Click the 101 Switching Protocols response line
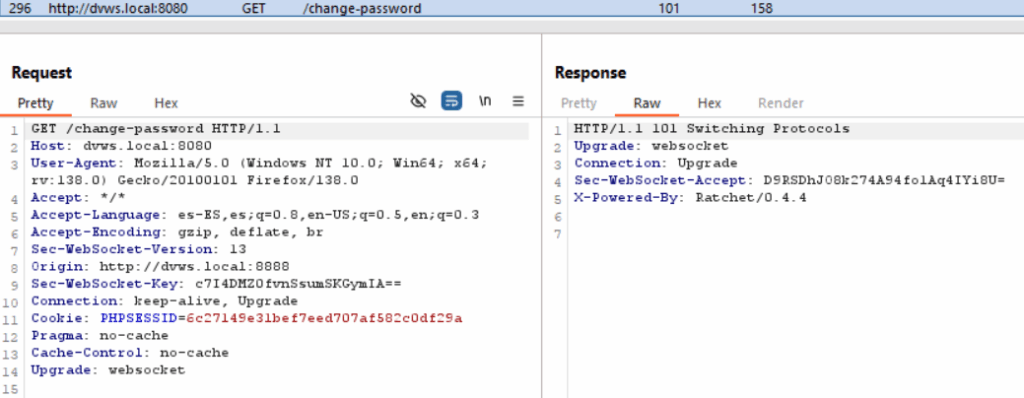 (712, 129)
